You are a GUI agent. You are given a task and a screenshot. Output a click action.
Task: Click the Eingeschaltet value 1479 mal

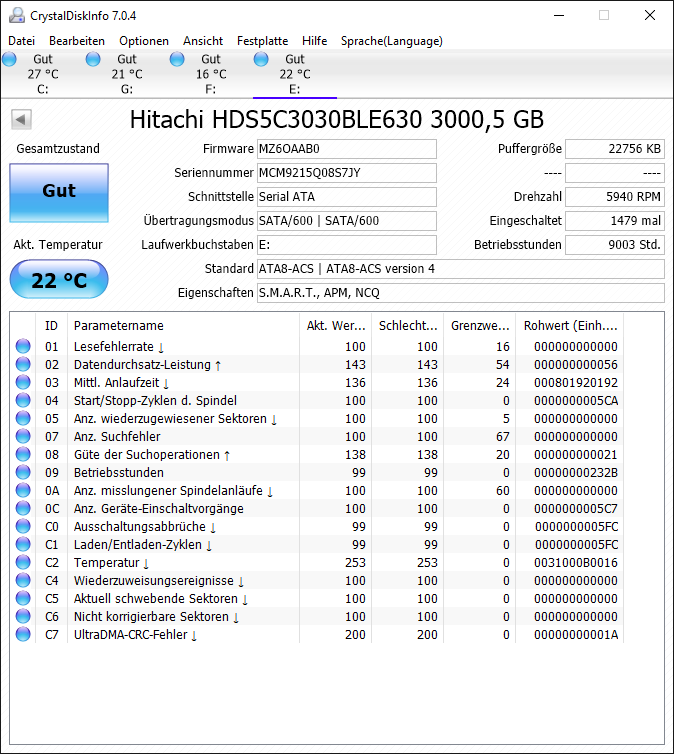click(x=615, y=221)
